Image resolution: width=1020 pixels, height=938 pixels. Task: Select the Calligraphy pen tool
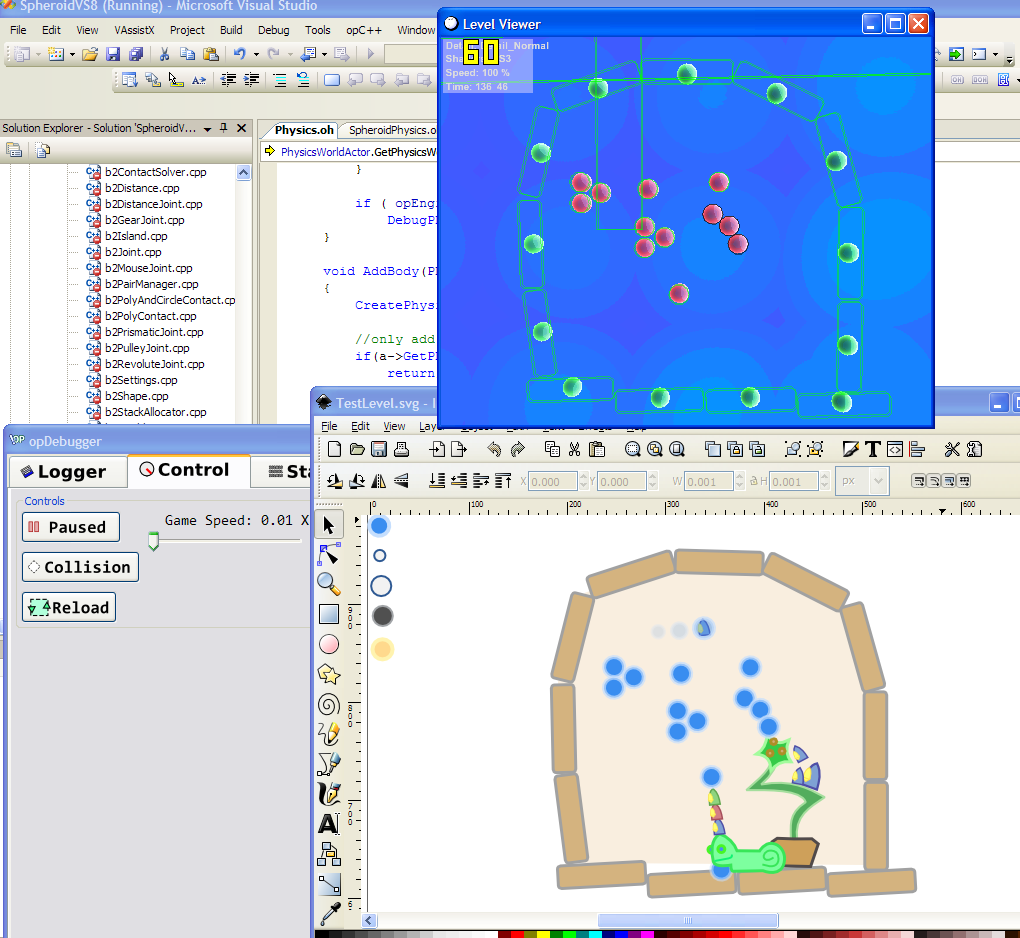coord(329,794)
